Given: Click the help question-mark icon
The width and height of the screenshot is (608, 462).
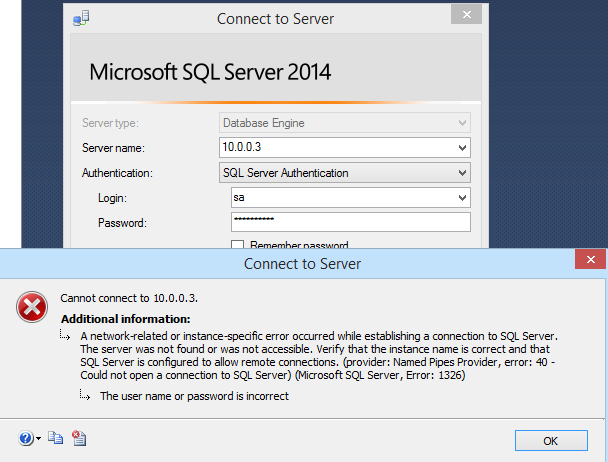Looking at the screenshot, I should 26,439.
